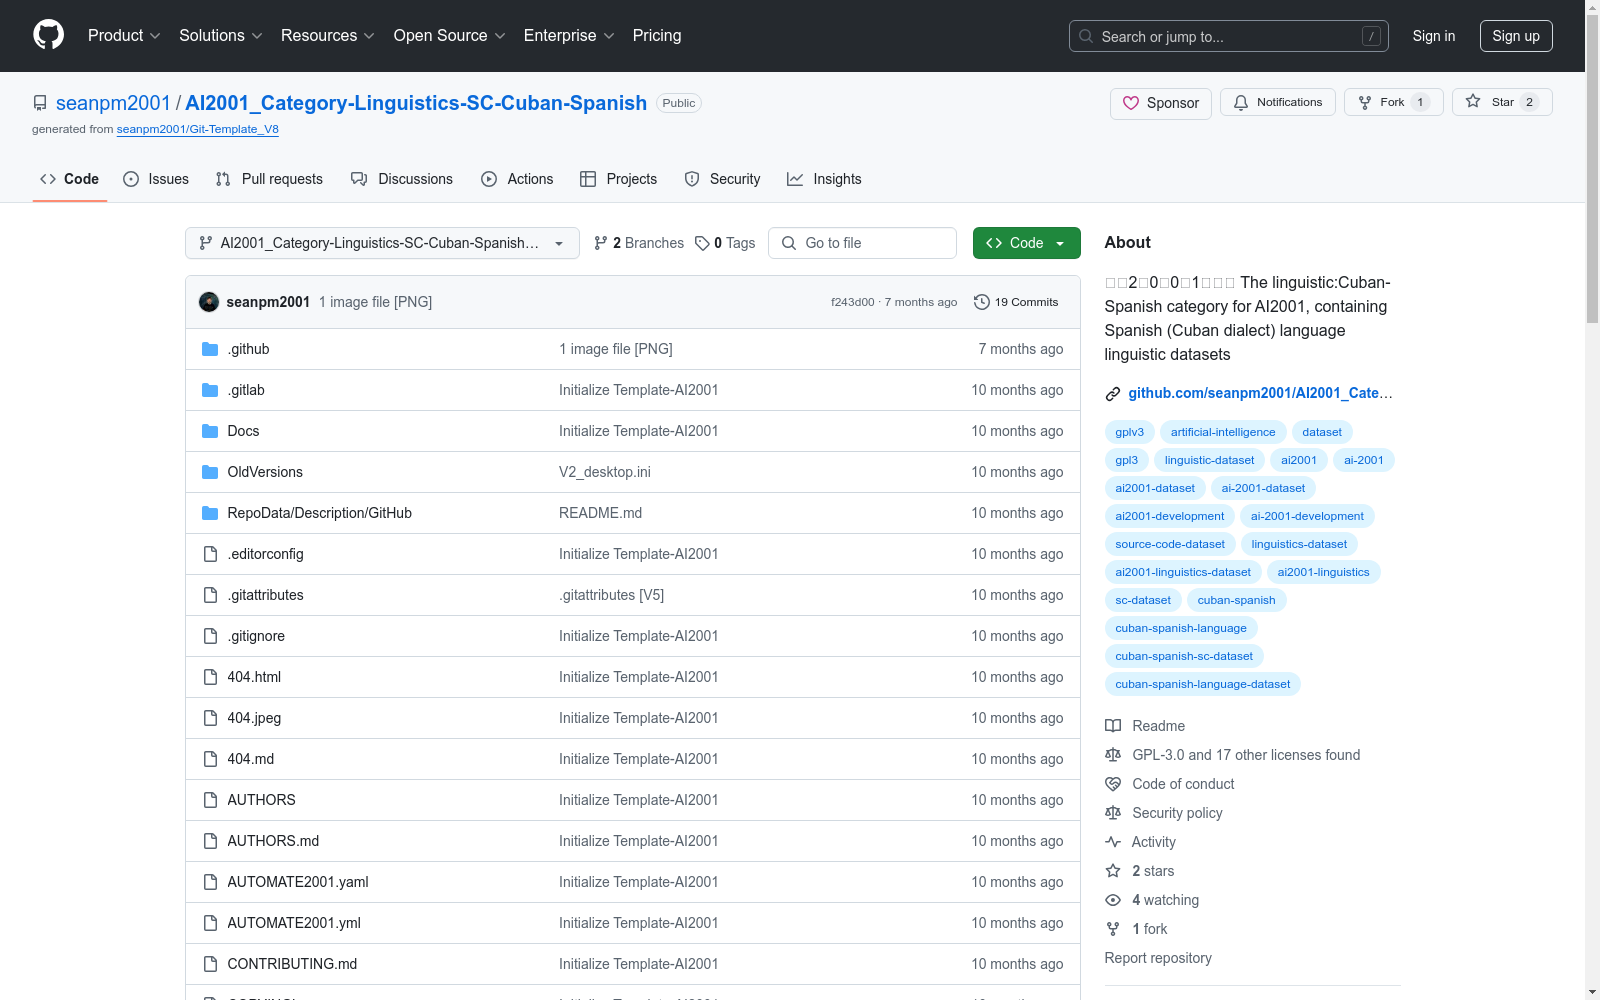Click the f243d00 commit hash
Viewport: 1600px width, 1000px height.
tap(853, 302)
